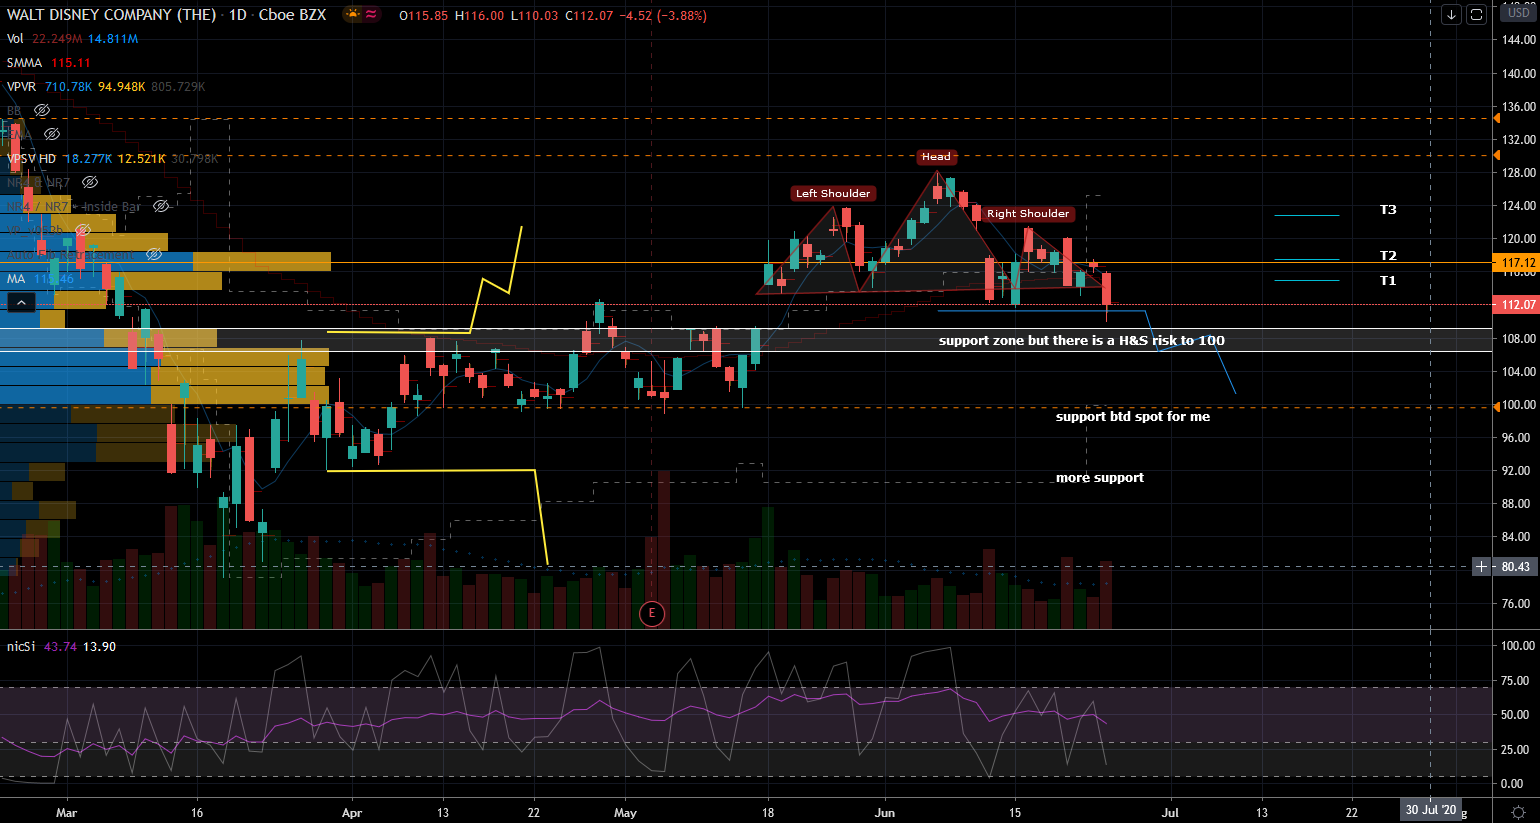
Task: Select the WALT DISNEY COMPANY symbol title
Action: point(111,15)
